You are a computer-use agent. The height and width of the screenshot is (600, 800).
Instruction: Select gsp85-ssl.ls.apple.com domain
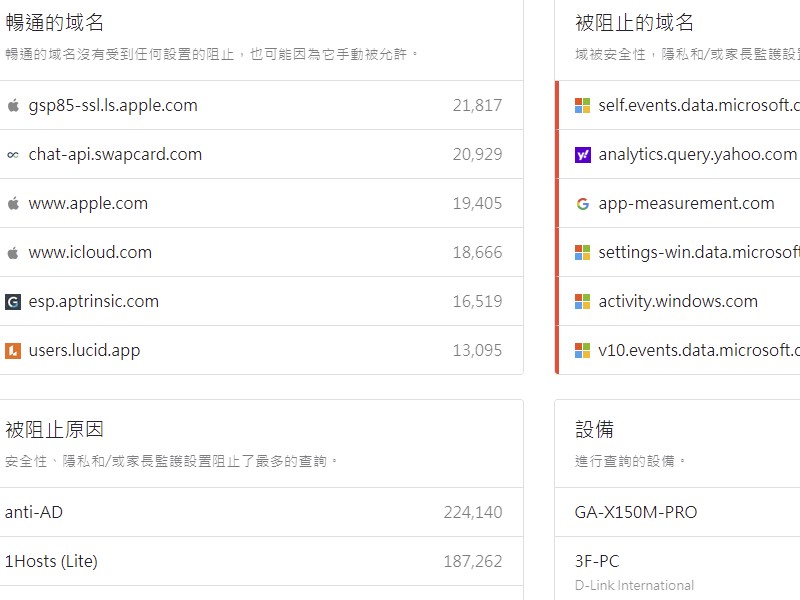(113, 106)
